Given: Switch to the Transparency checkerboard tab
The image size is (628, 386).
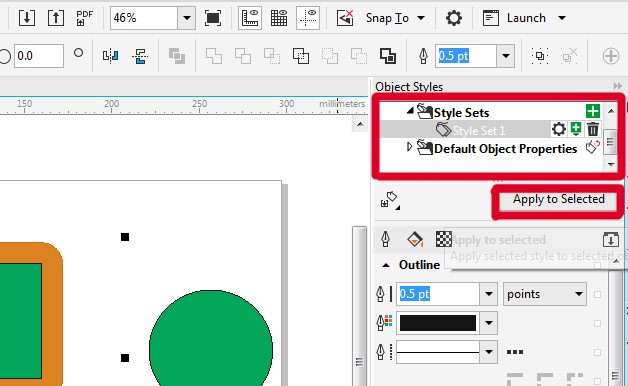Looking at the screenshot, I should coord(443,239).
